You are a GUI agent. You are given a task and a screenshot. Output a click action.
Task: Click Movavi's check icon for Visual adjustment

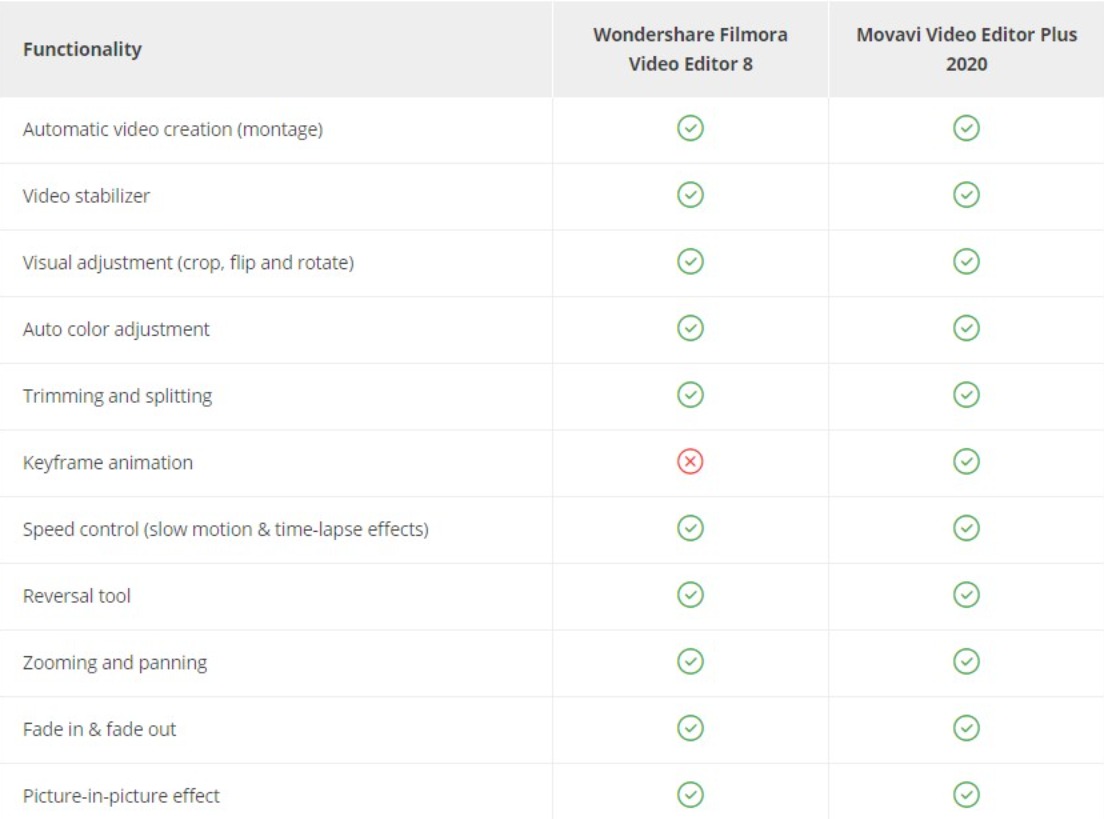965,262
